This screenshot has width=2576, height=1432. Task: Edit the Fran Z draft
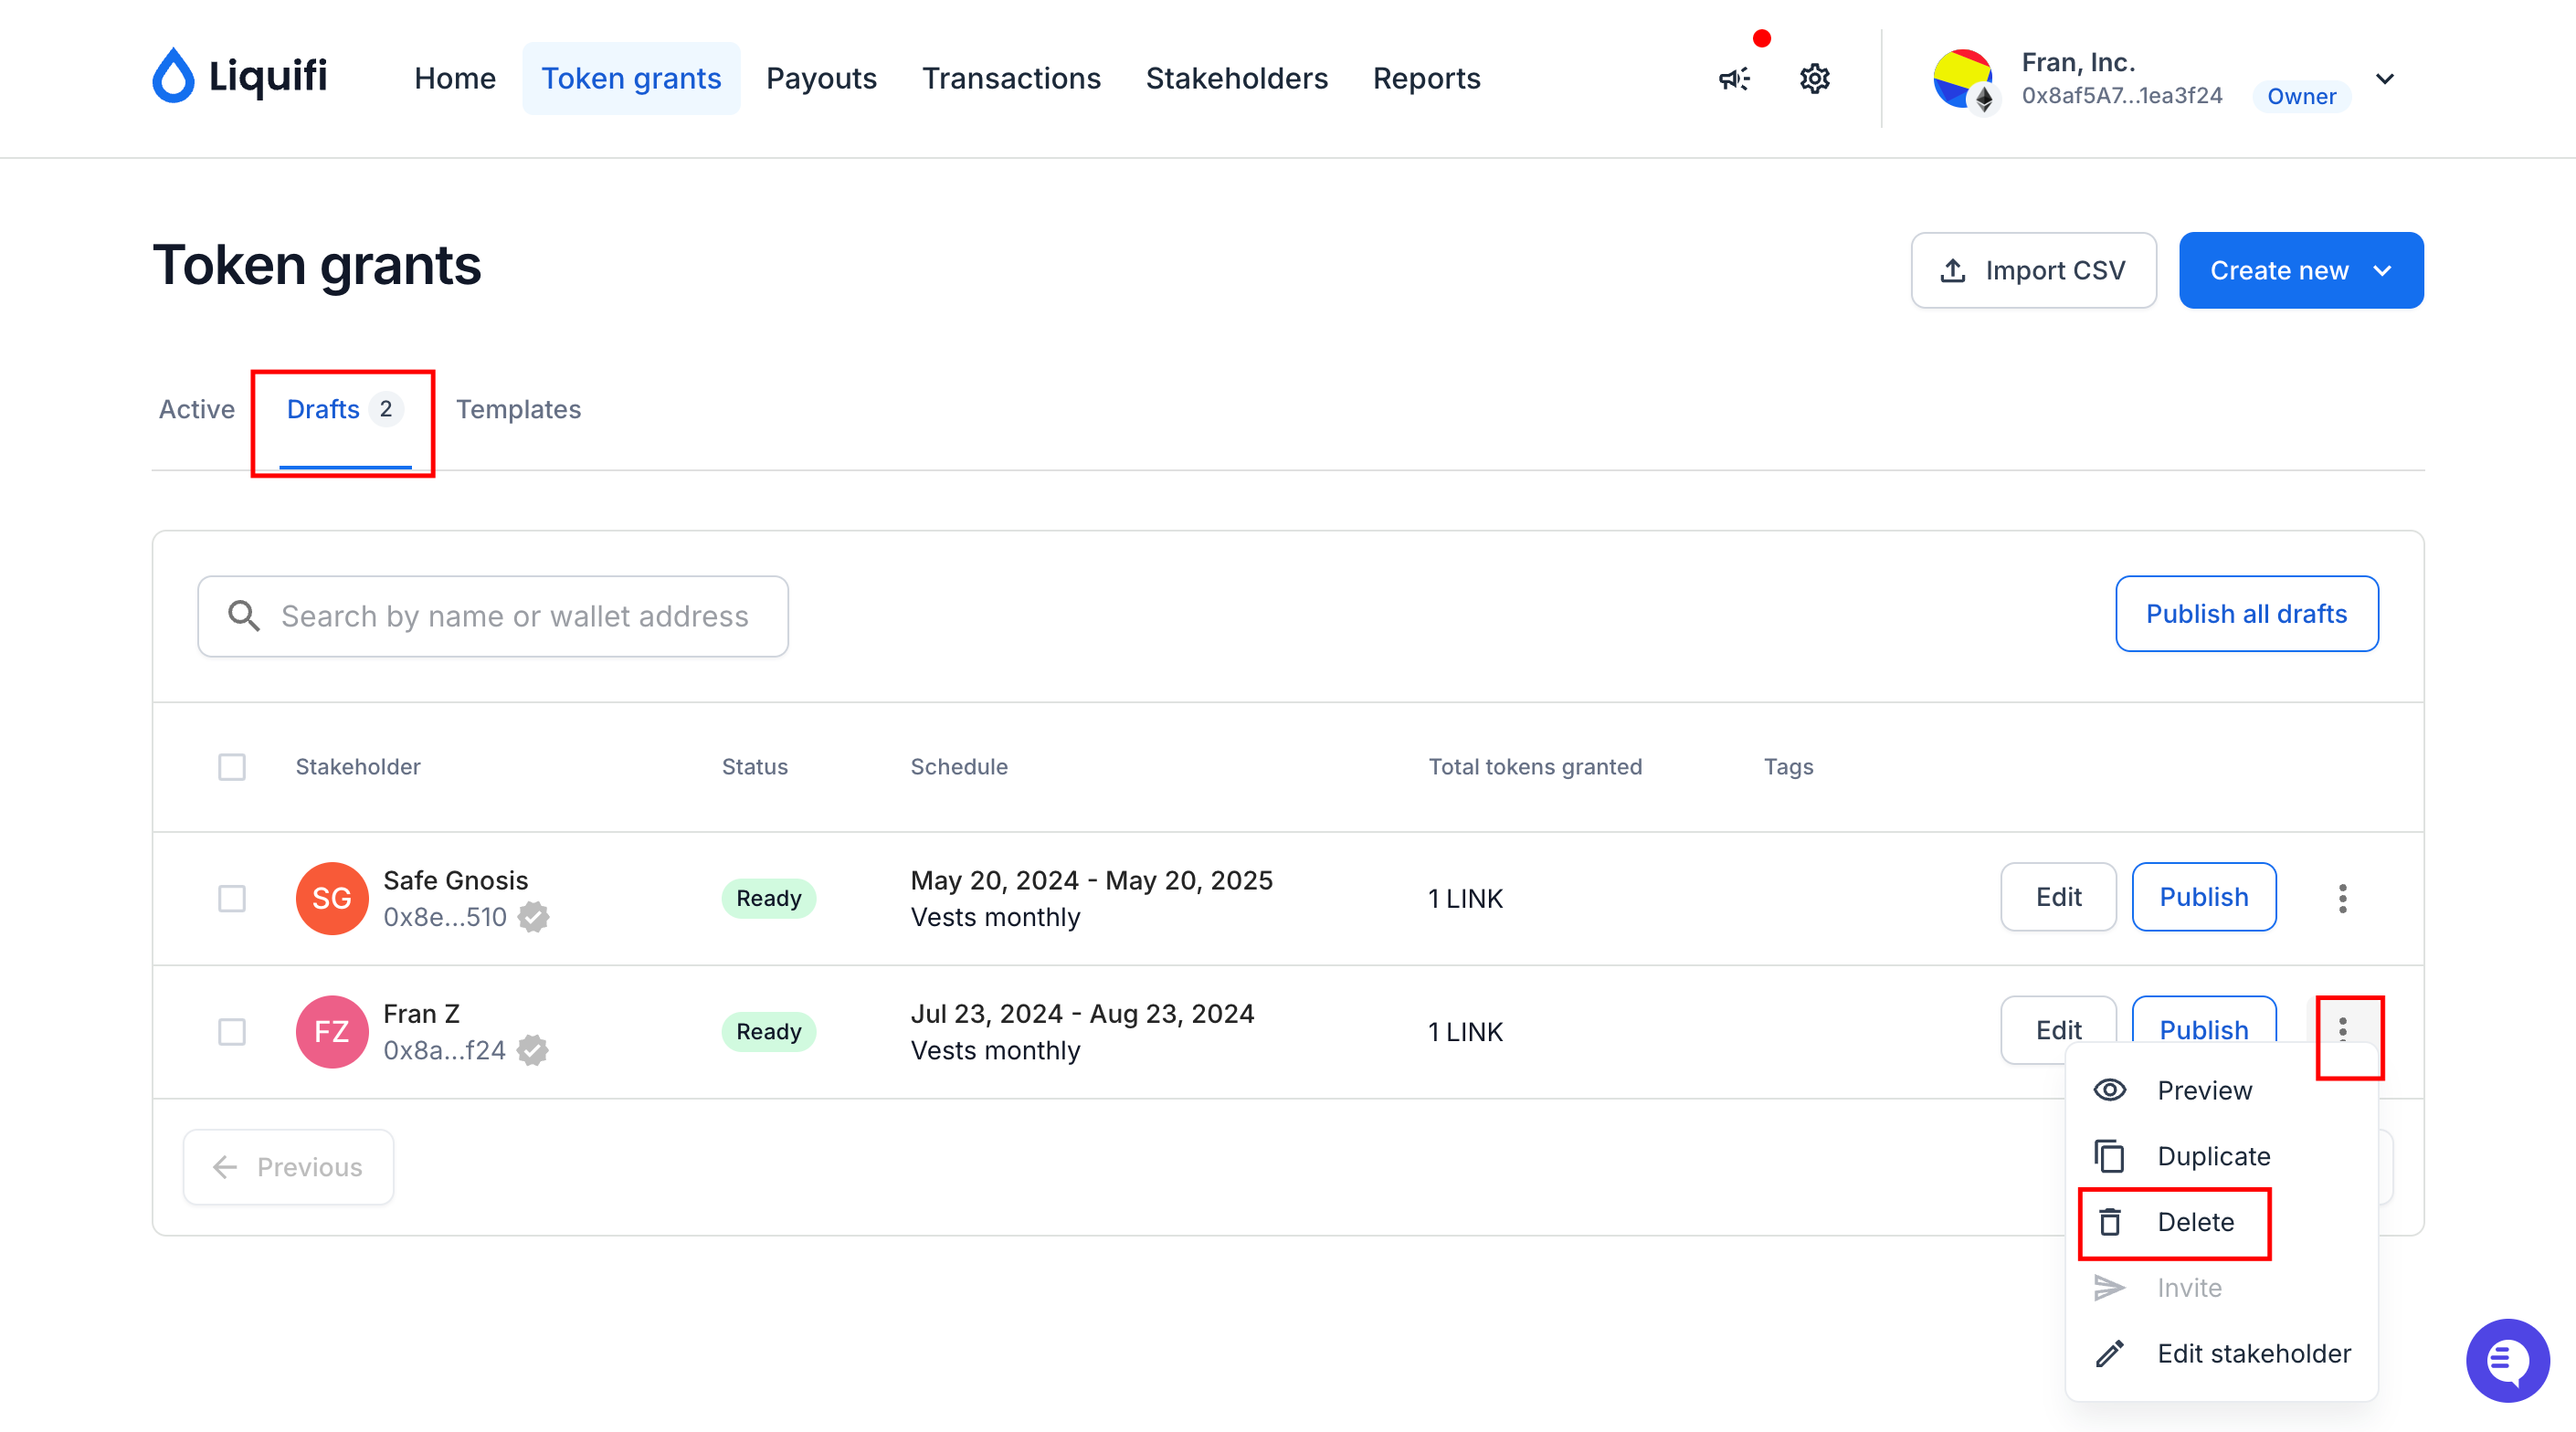pyautogui.click(x=2058, y=1029)
